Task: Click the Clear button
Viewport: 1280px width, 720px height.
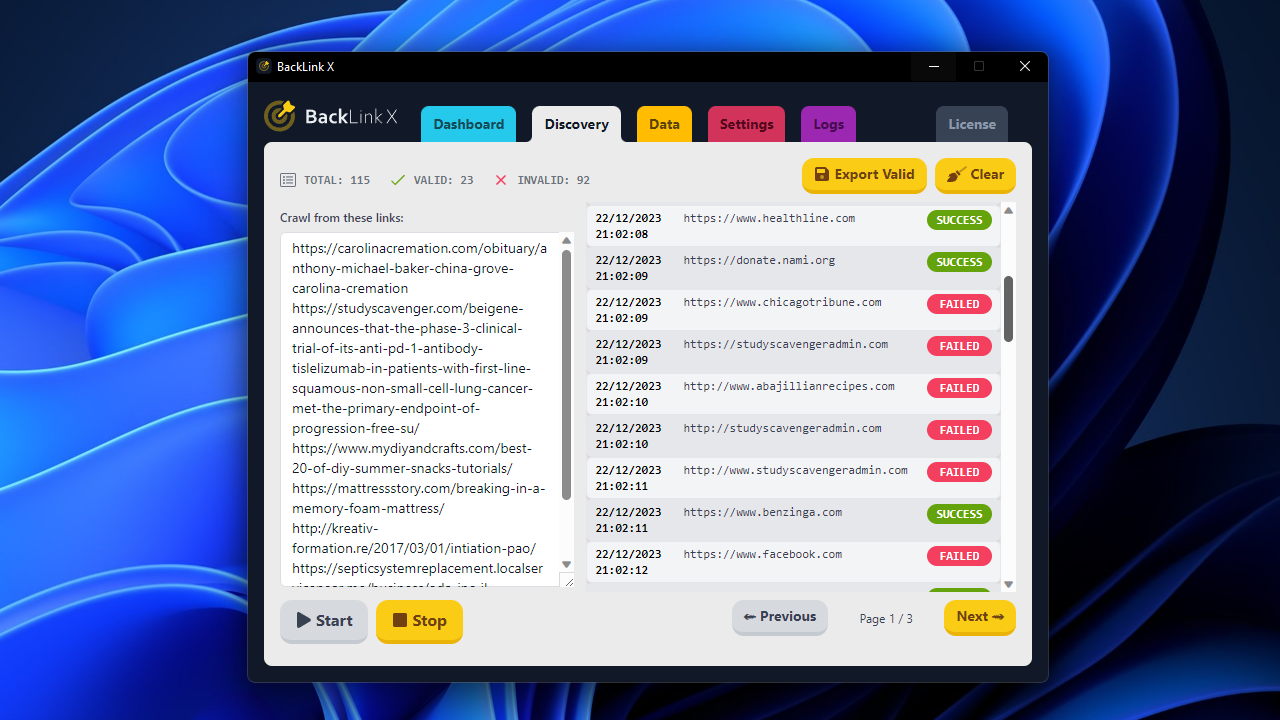Action: point(975,175)
